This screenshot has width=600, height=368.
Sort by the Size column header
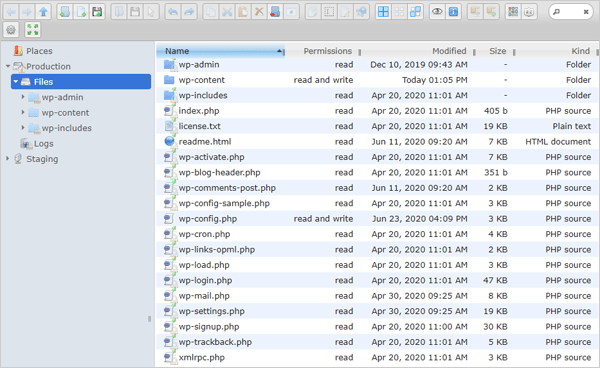(x=497, y=51)
